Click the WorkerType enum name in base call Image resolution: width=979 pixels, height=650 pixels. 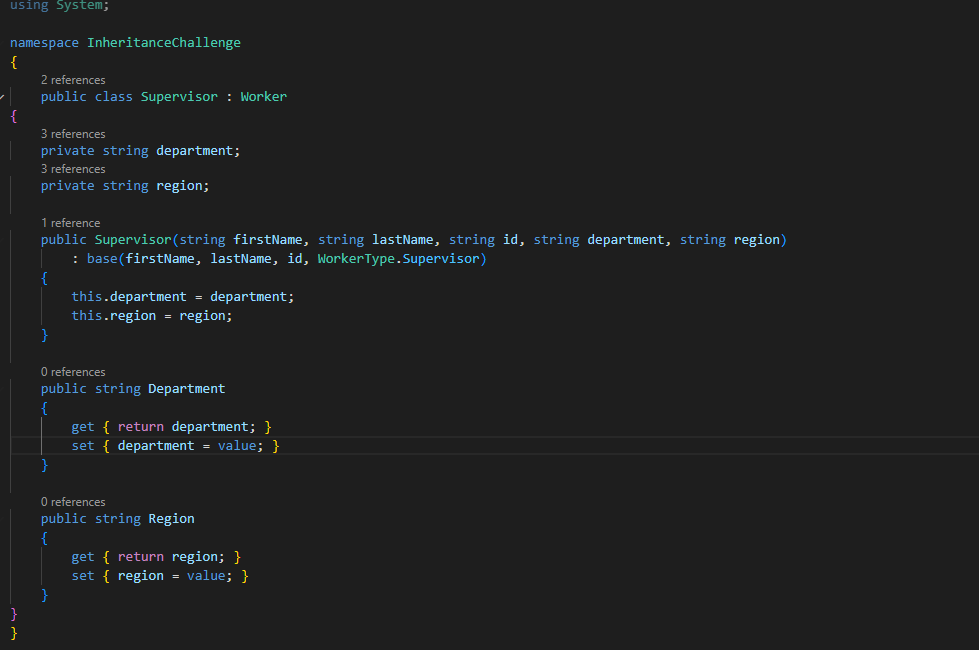(x=356, y=259)
